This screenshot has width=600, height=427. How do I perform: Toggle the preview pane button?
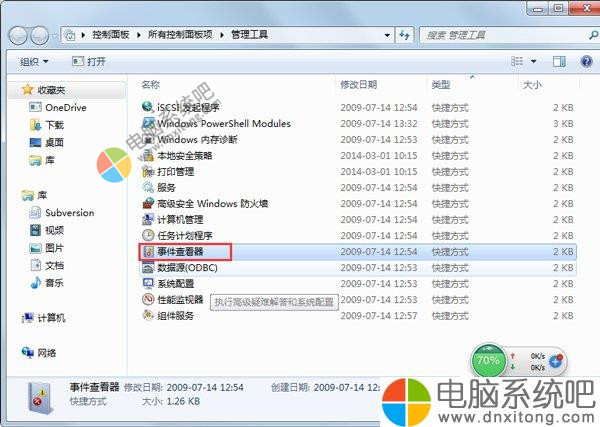tap(559, 61)
